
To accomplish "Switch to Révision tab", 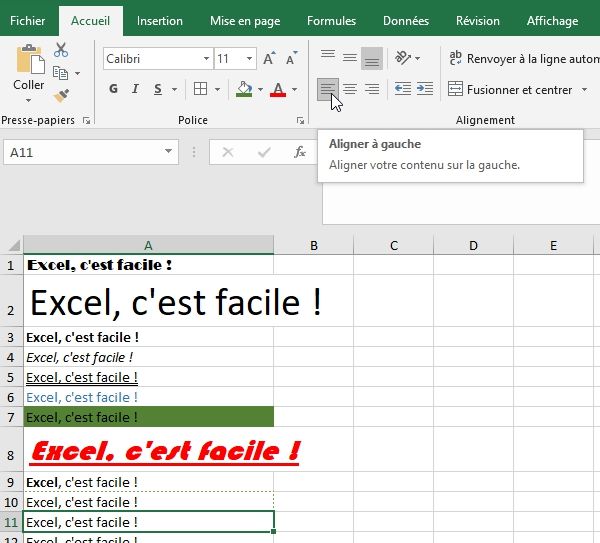I will click(478, 21).
